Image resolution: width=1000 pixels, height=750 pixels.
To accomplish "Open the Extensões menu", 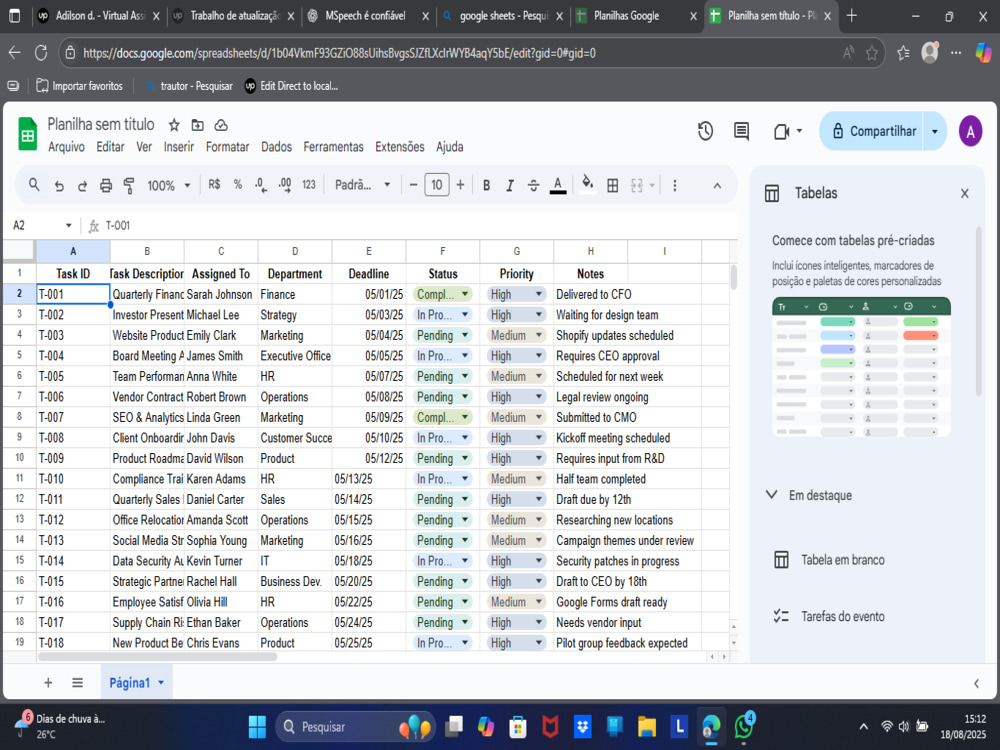I will (400, 147).
